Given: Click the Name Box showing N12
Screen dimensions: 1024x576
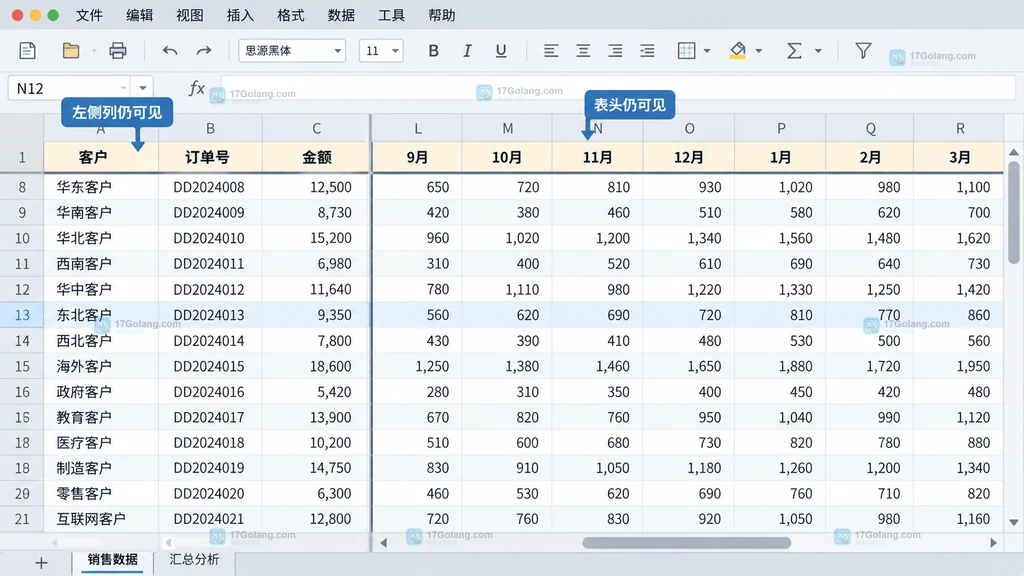Looking at the screenshot, I should coord(69,88).
